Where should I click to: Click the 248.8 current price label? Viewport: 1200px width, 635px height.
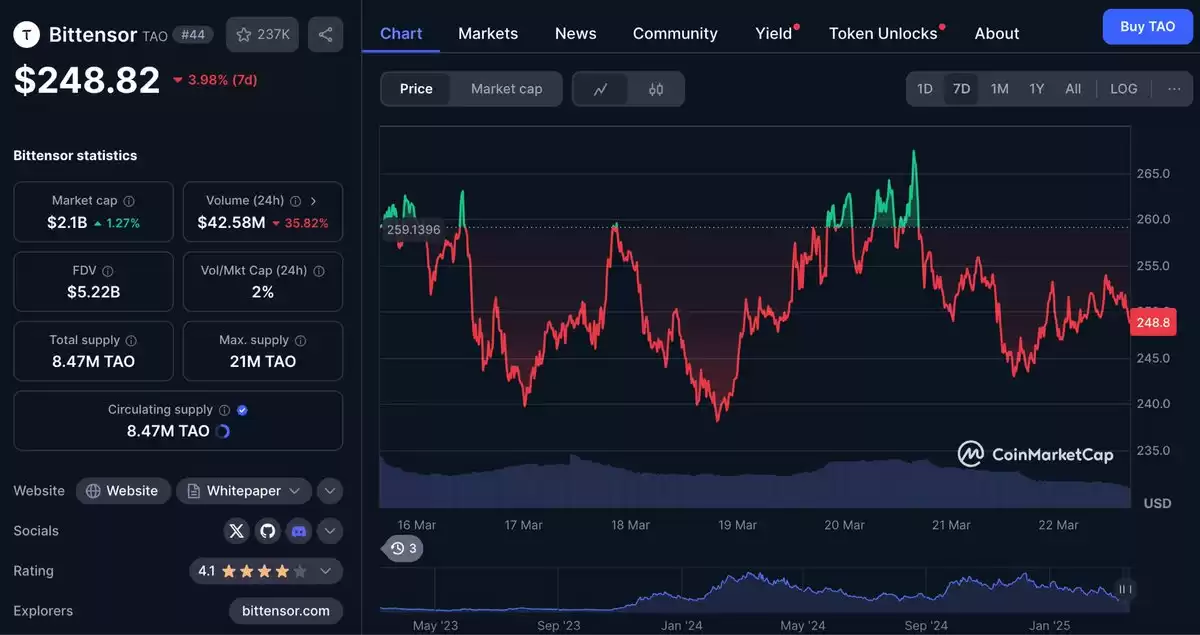(1153, 323)
